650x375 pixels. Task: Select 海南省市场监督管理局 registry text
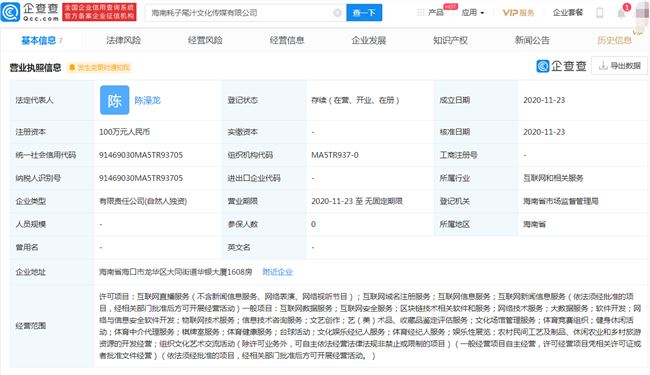[560, 201]
